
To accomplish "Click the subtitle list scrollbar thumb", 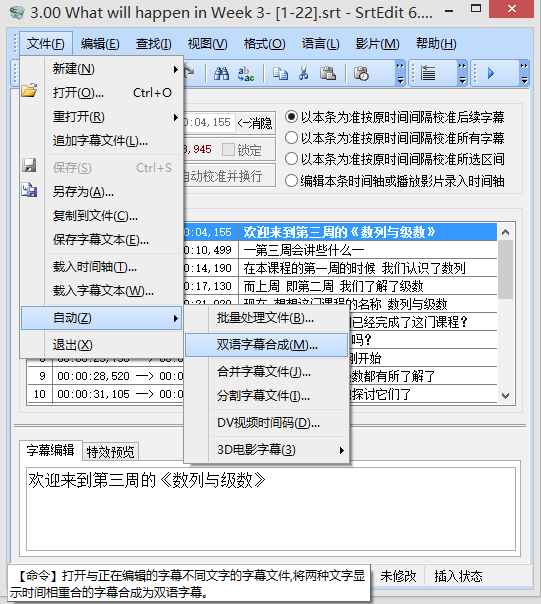I will pyautogui.click(x=506, y=270).
